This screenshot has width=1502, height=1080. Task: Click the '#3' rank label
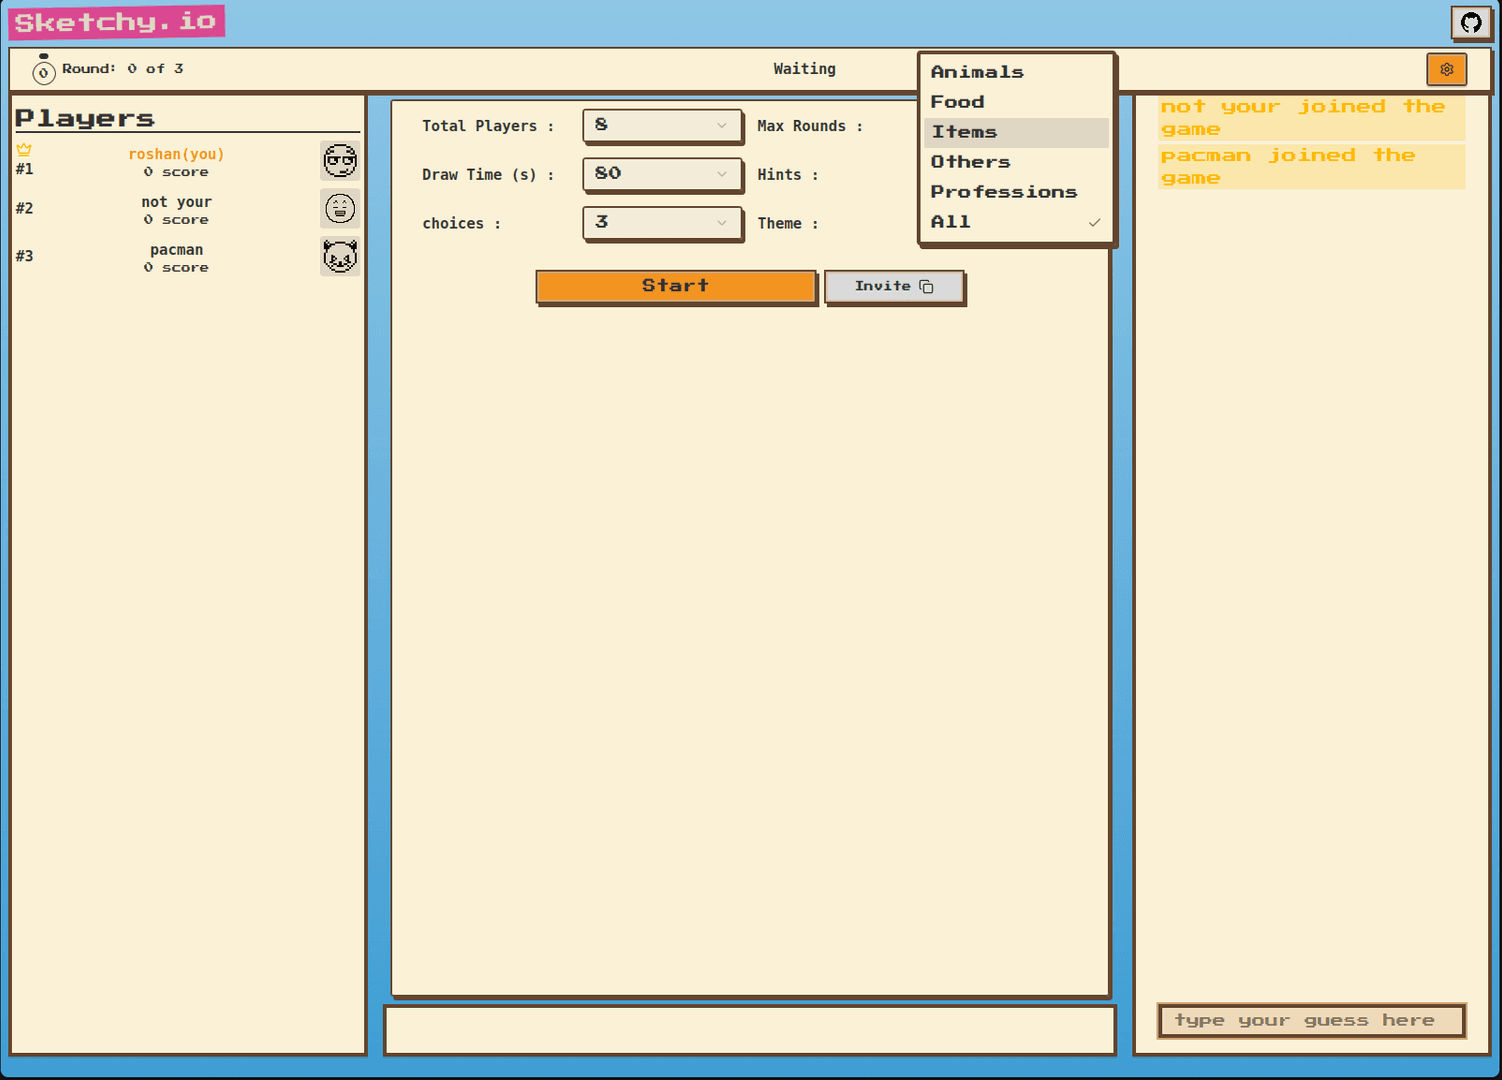point(25,256)
